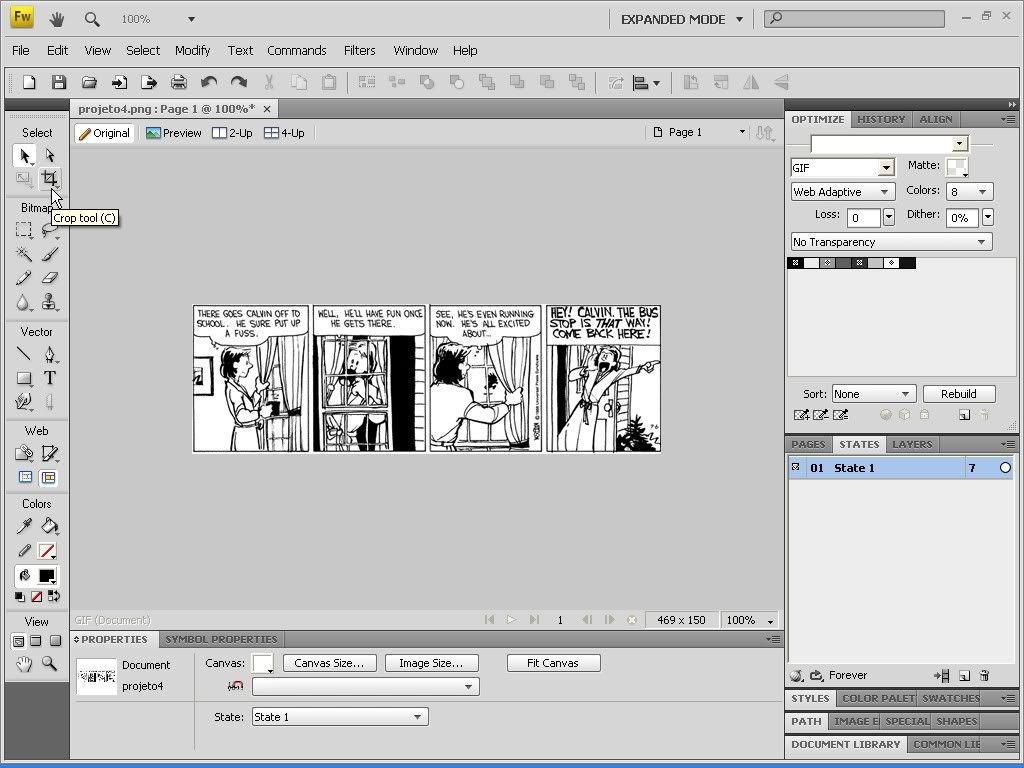Open the Sort dropdown
1024x768 pixels.
coord(874,394)
